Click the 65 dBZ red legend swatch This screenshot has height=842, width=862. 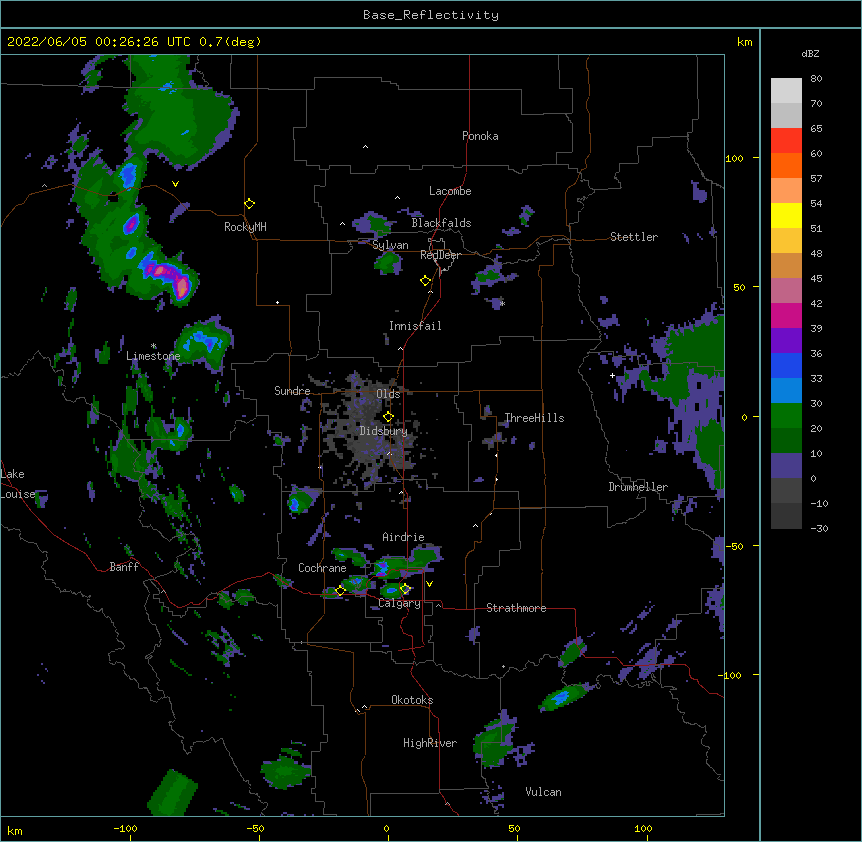(x=786, y=141)
